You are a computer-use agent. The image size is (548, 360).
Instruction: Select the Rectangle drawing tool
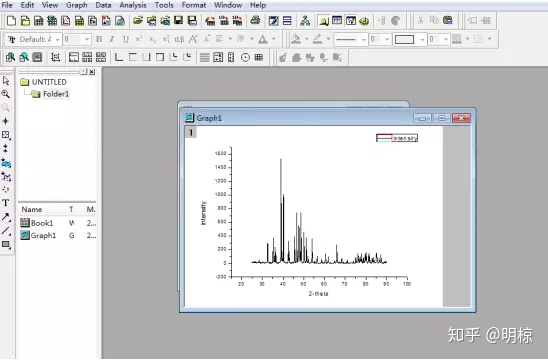(6, 244)
